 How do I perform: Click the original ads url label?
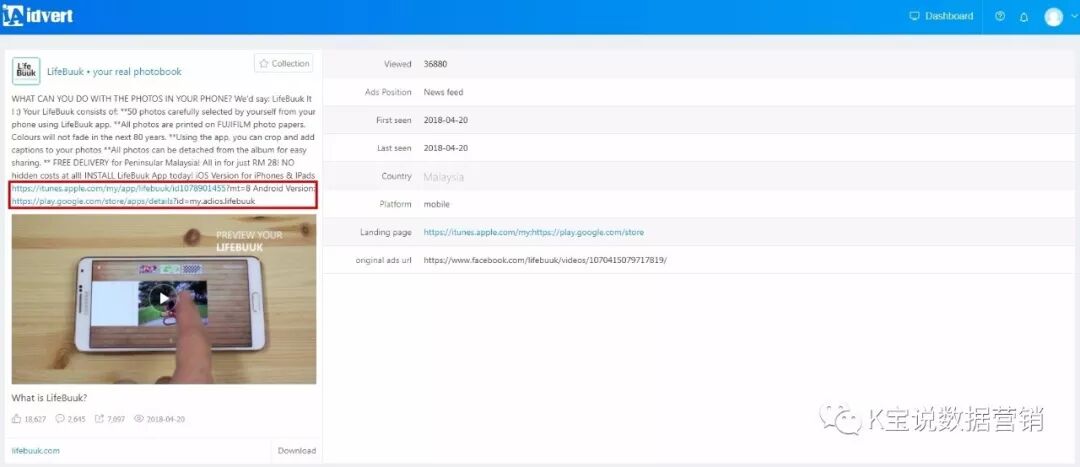(384, 260)
